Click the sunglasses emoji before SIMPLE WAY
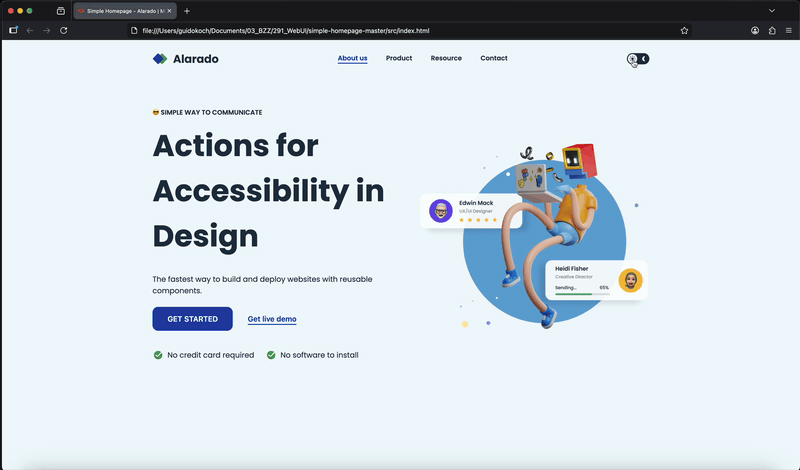This screenshot has height=470, width=800. tap(156, 112)
